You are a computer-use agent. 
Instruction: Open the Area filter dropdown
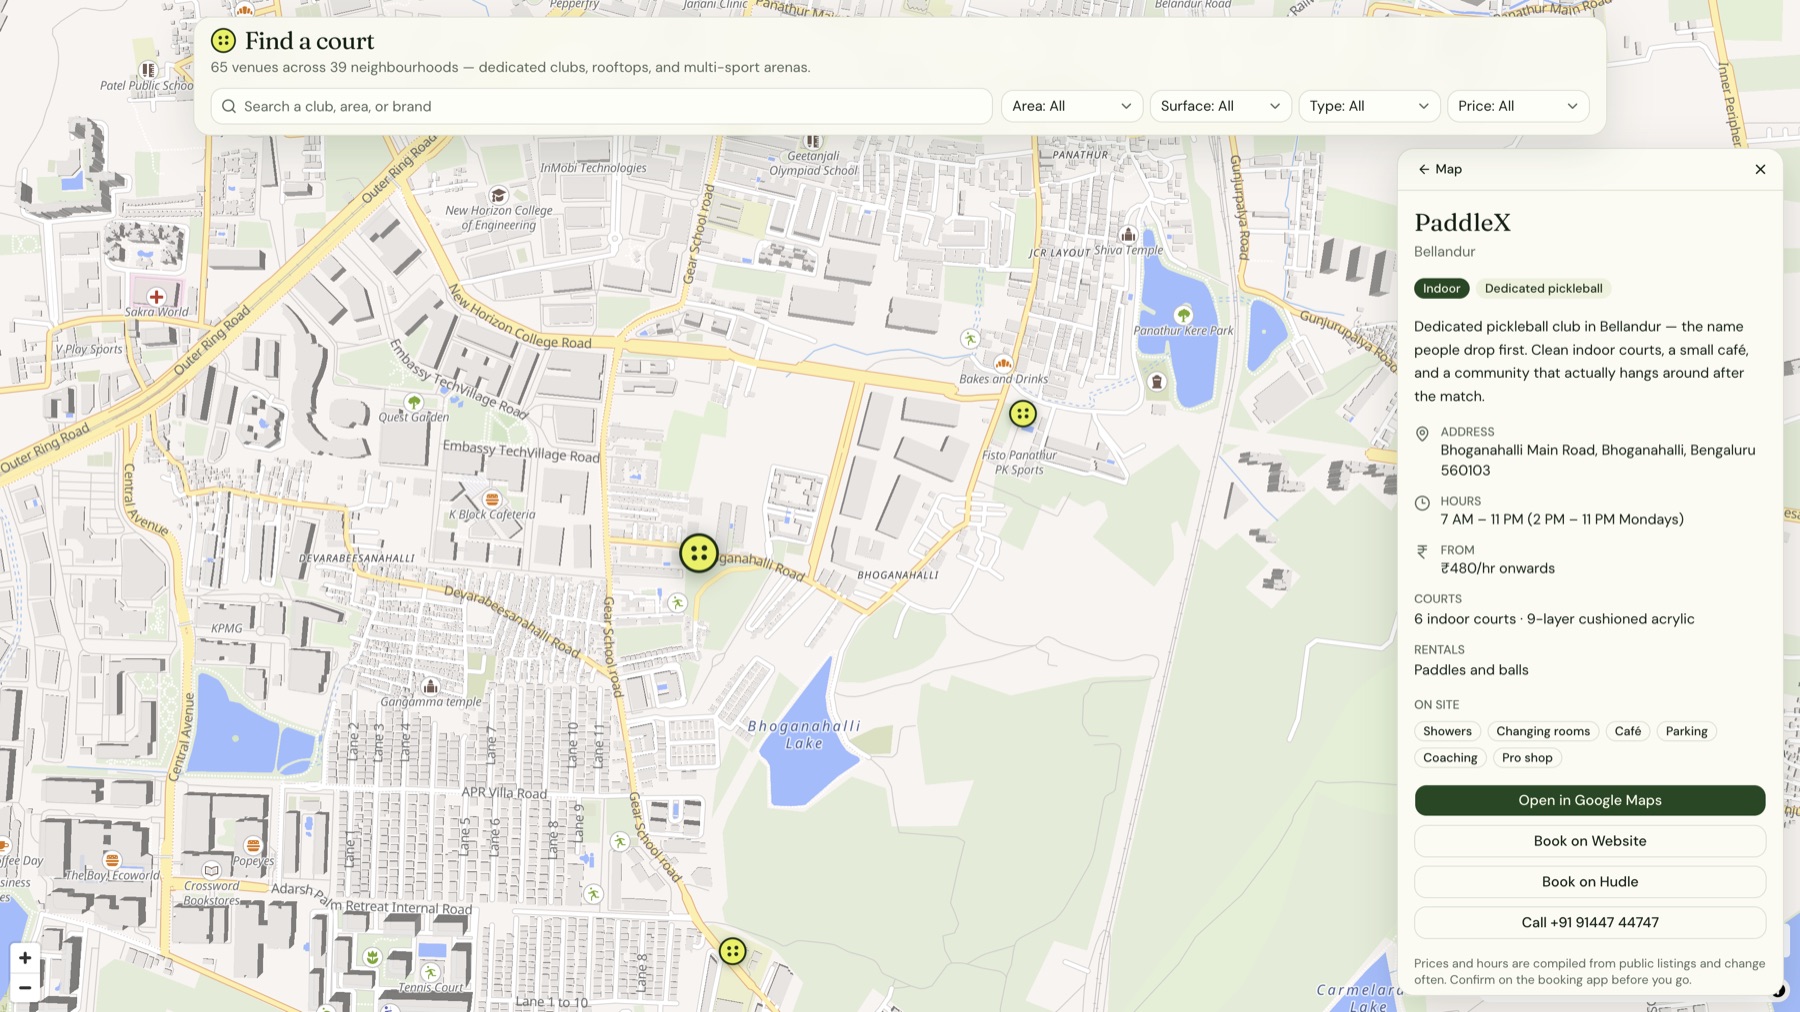point(1071,106)
